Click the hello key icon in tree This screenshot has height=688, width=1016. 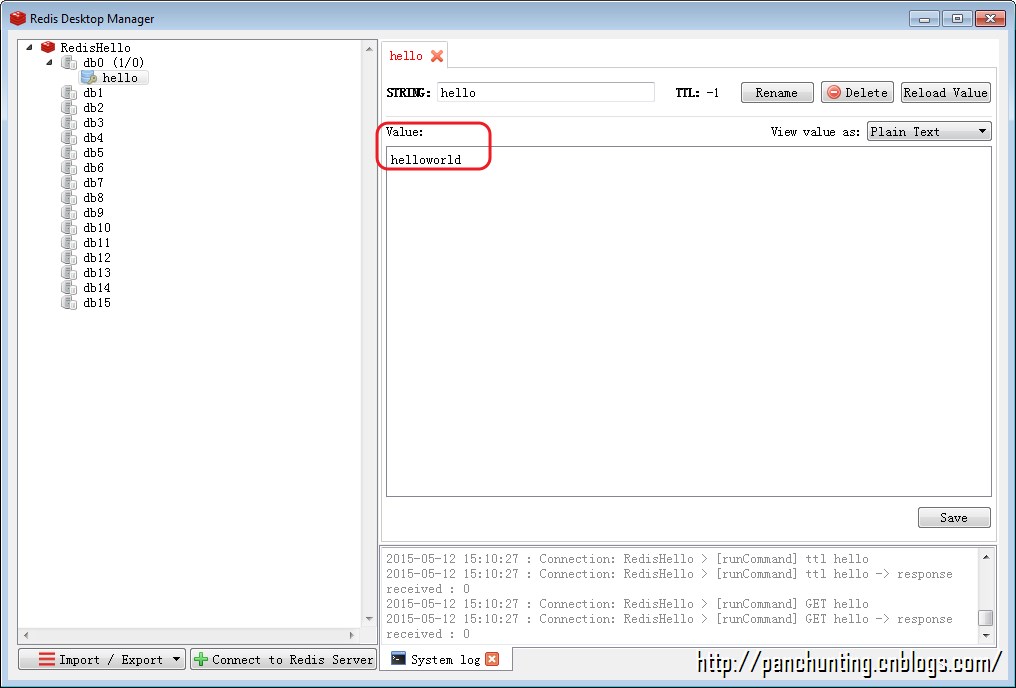[89, 78]
